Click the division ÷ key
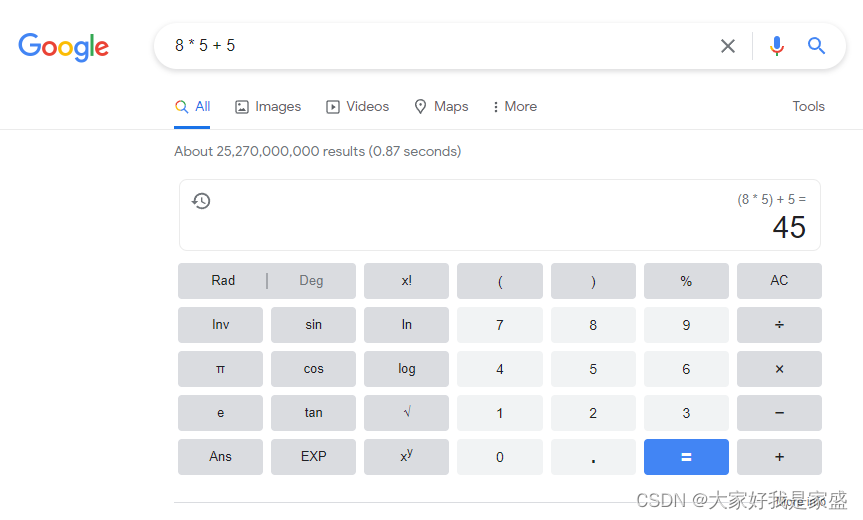This screenshot has width=863, height=520. (x=779, y=325)
